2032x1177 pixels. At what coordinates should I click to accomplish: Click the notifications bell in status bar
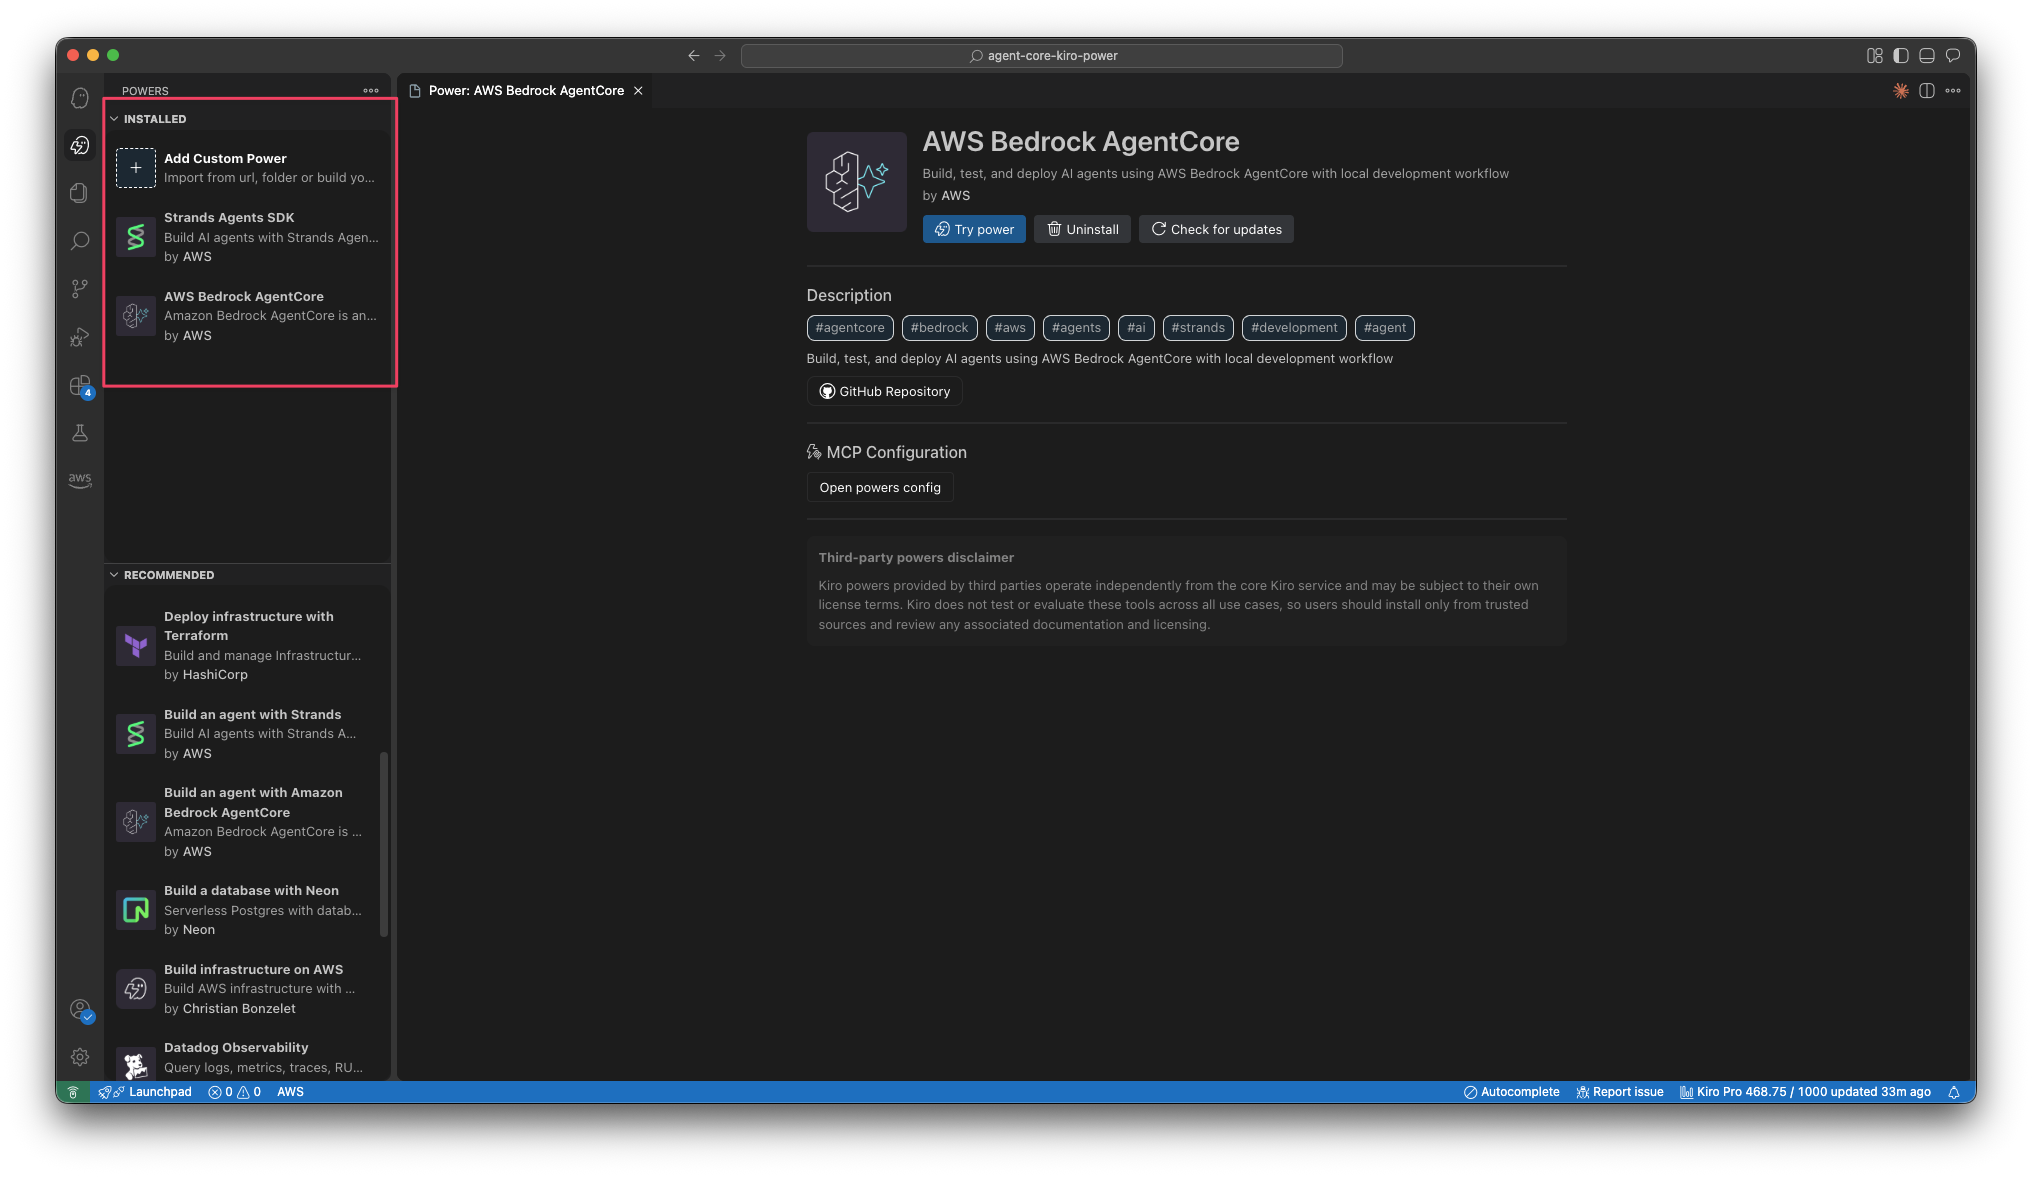(x=1954, y=1092)
